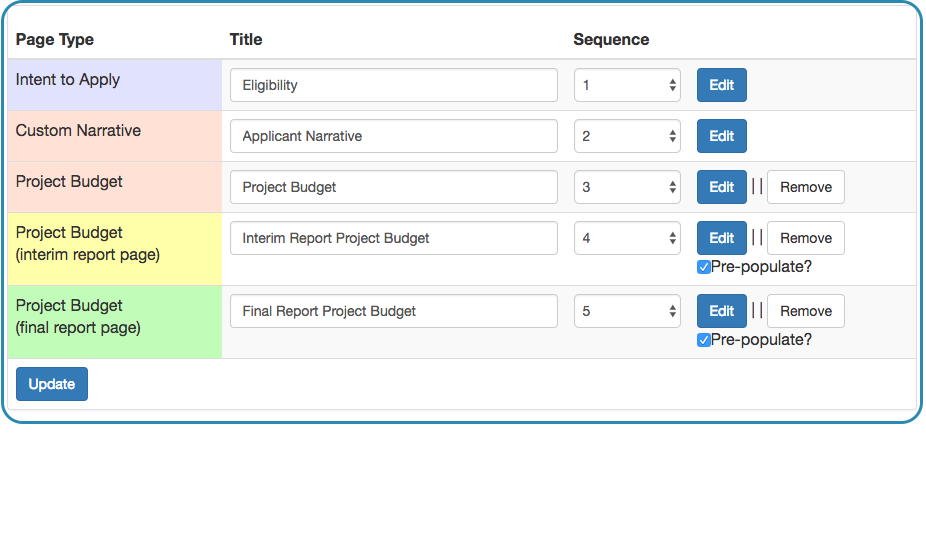
Task: Focus the Interim Report Project Budget title field
Action: click(394, 238)
